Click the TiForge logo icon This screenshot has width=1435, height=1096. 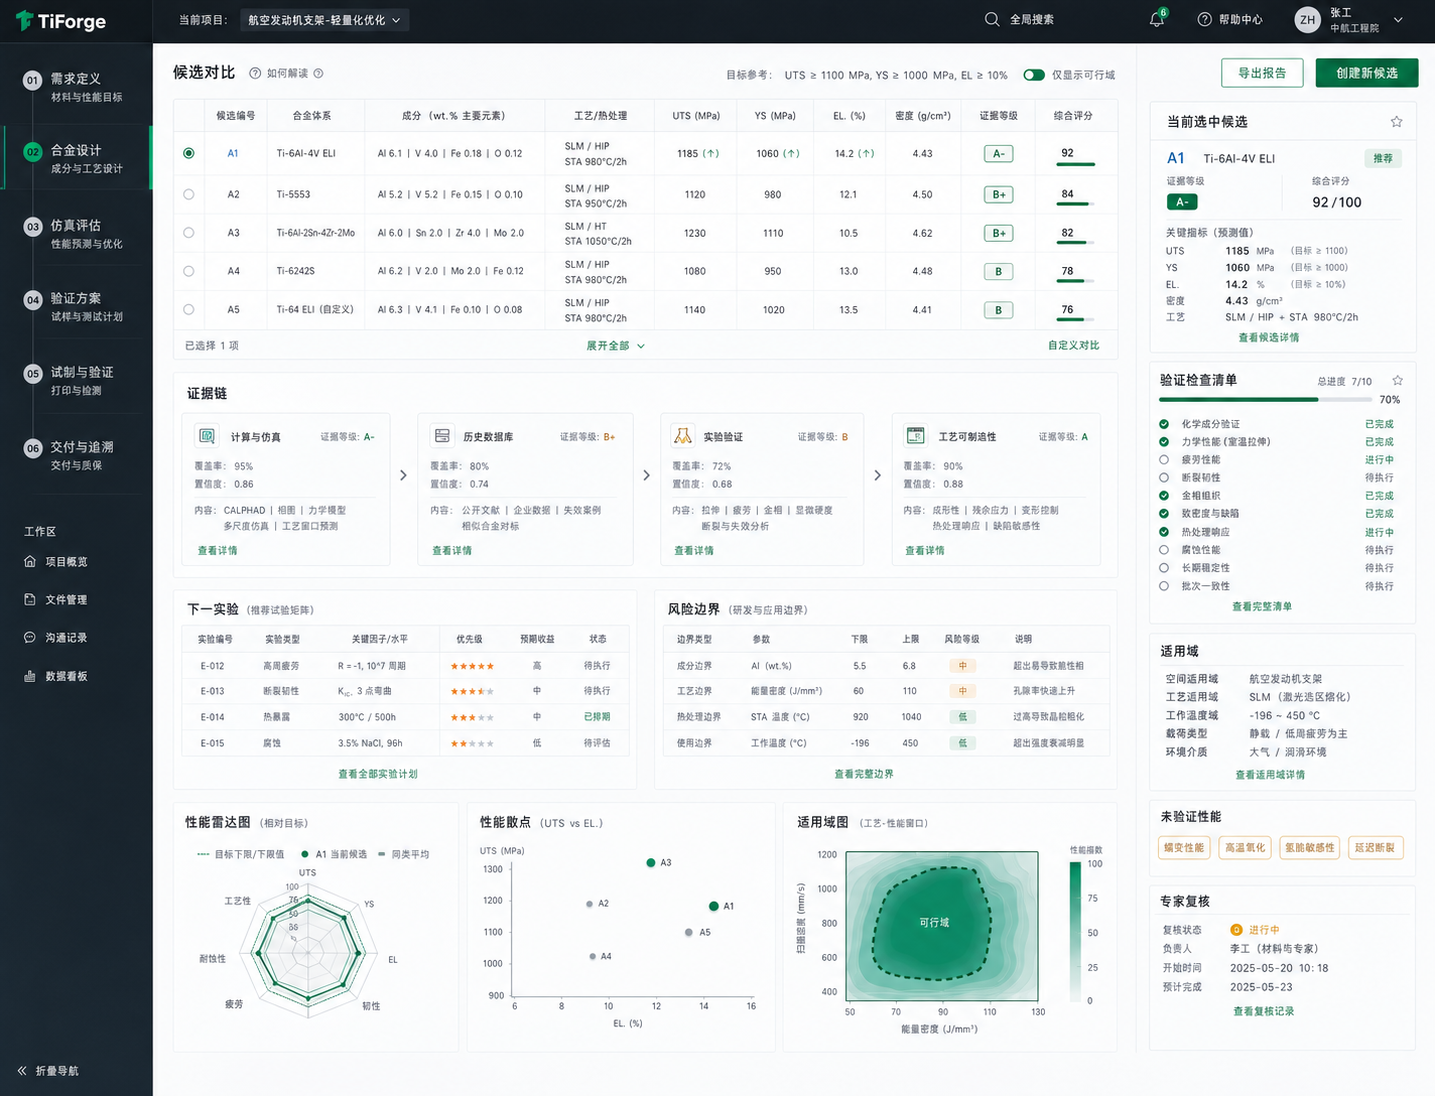pyautogui.click(x=24, y=21)
